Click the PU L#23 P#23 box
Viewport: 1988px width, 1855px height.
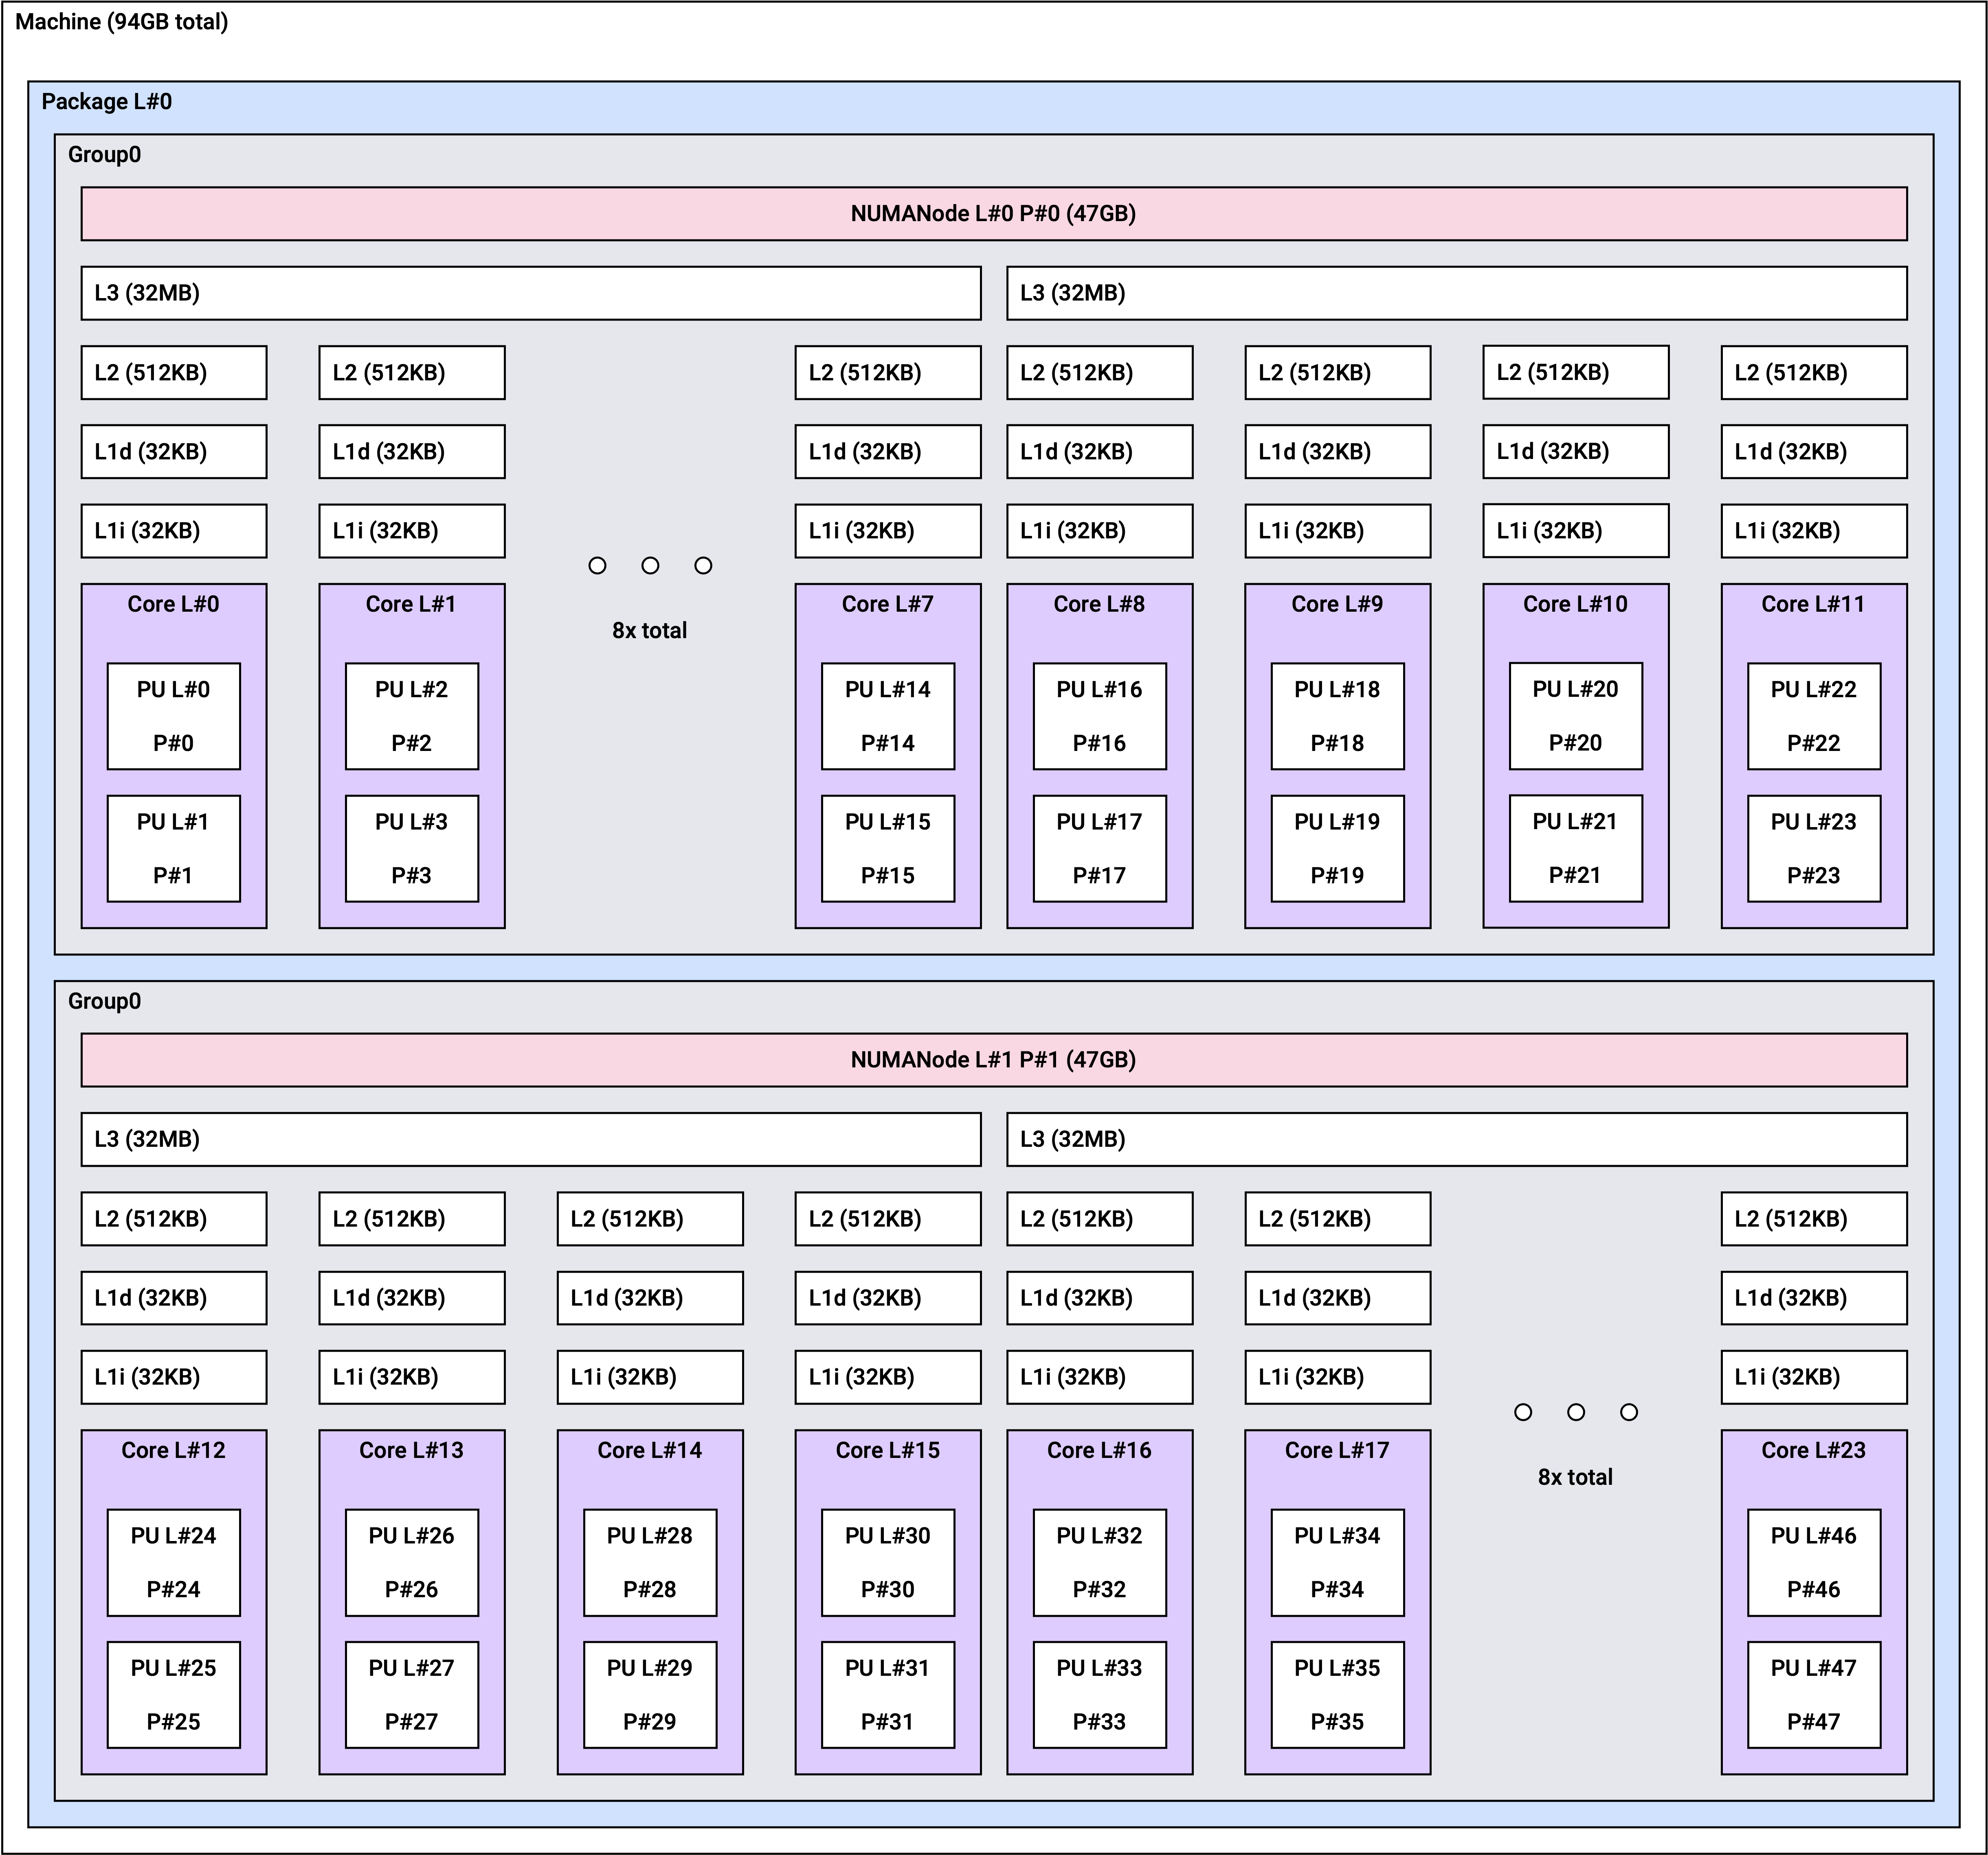click(x=1814, y=849)
